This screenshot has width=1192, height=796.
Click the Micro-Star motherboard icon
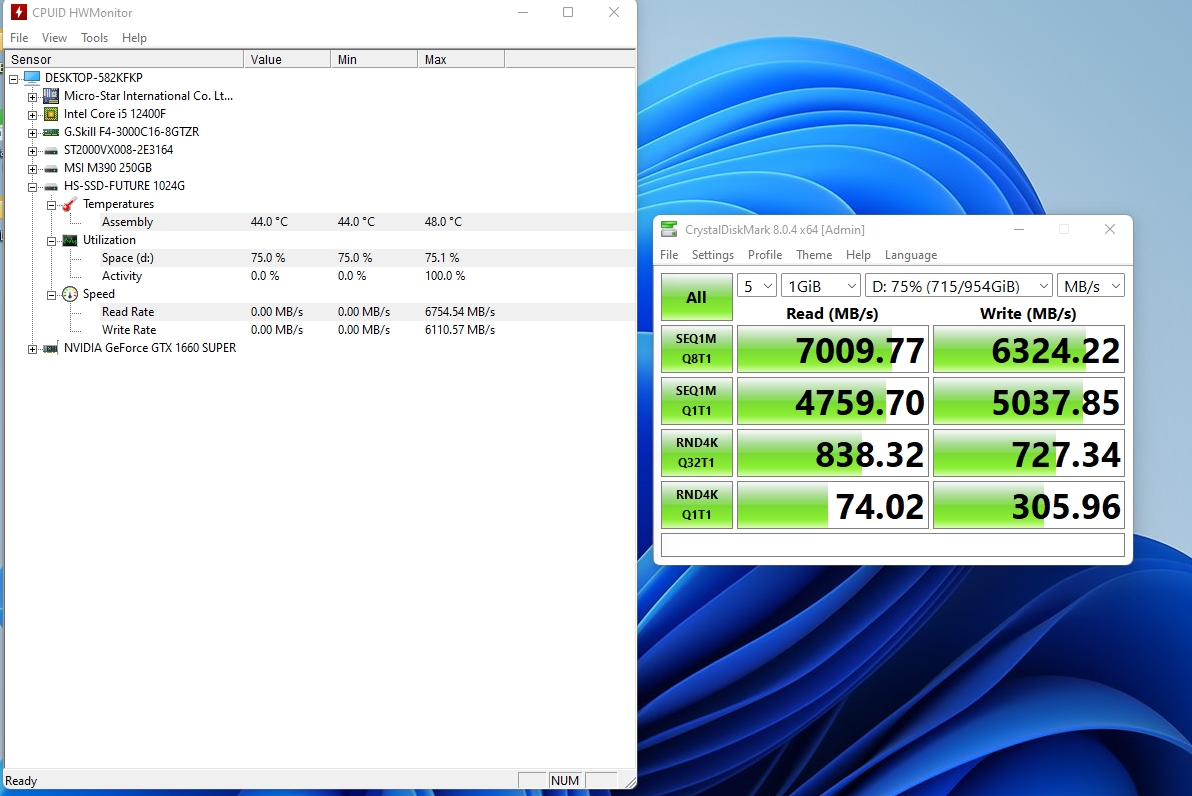(50, 96)
